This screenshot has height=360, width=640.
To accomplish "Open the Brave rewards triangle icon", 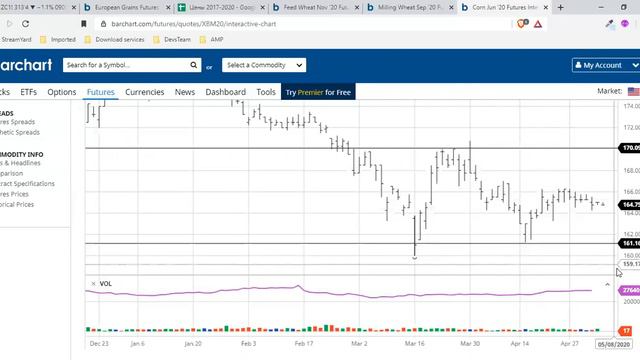I will (538, 24).
